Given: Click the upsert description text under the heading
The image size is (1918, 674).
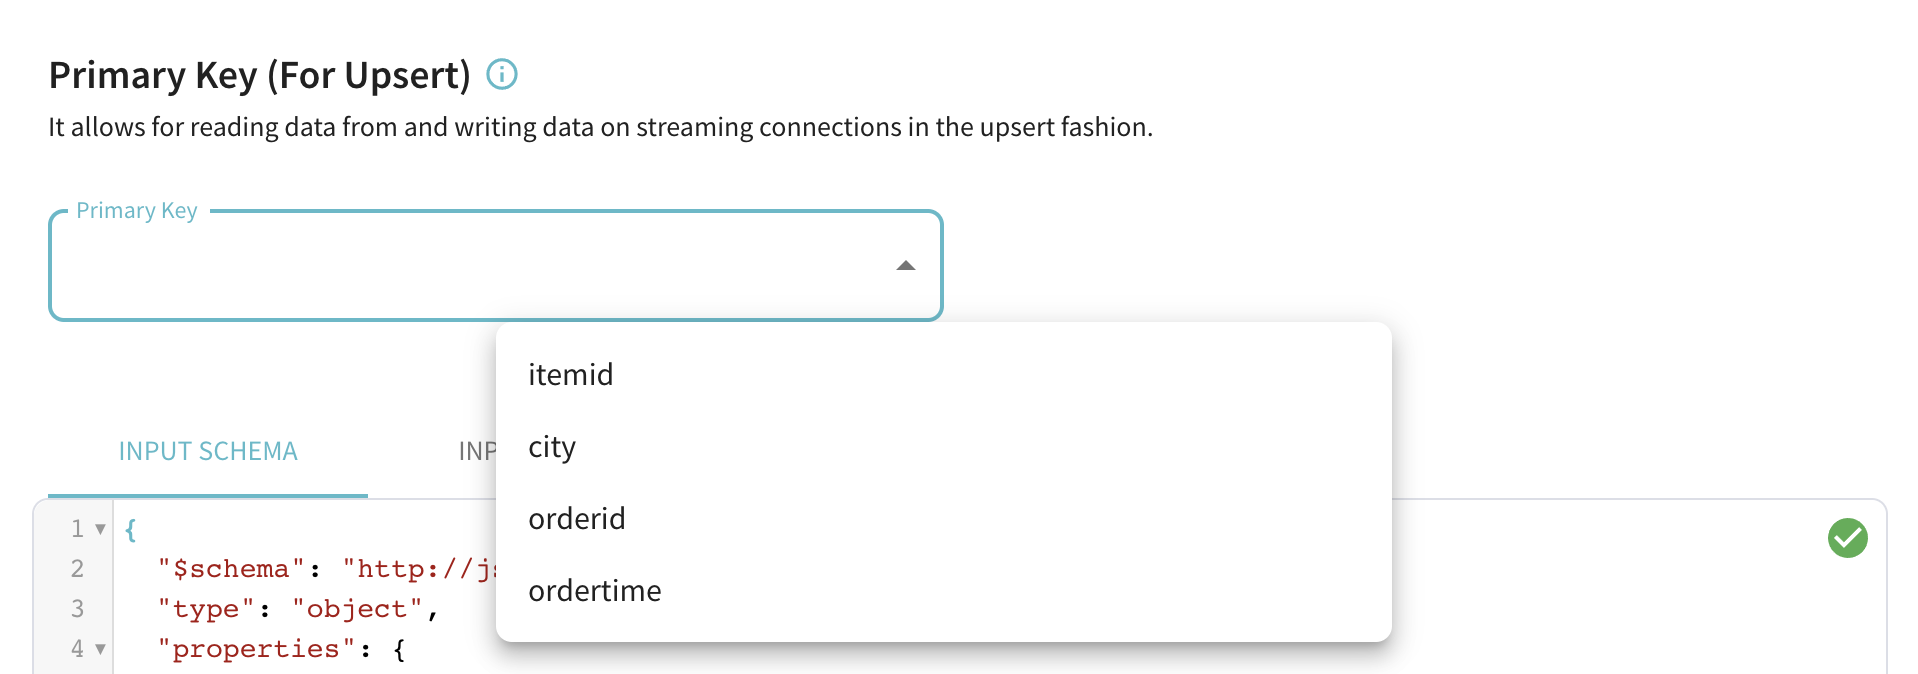Looking at the screenshot, I should (x=600, y=127).
